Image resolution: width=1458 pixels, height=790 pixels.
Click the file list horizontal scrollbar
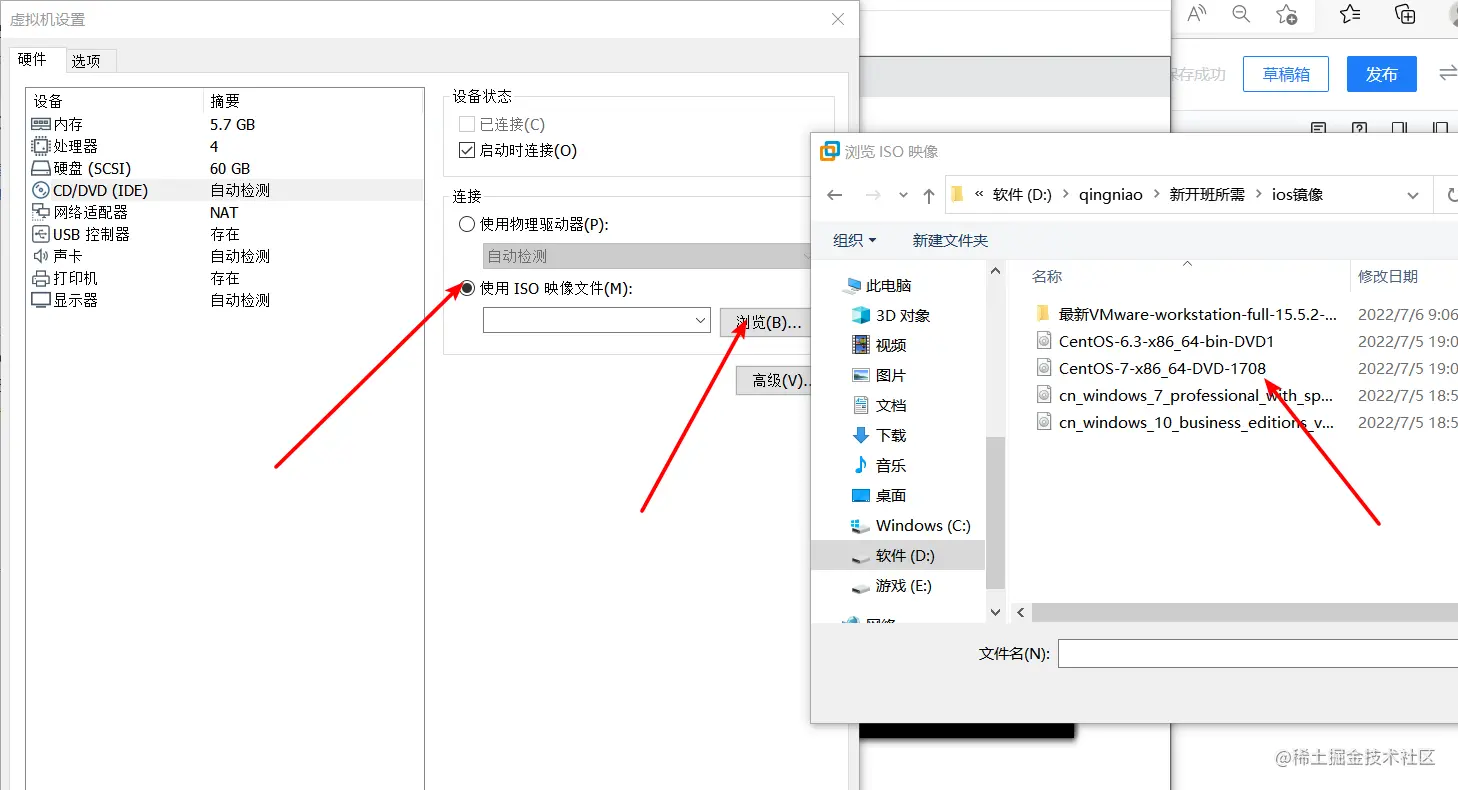click(1245, 612)
